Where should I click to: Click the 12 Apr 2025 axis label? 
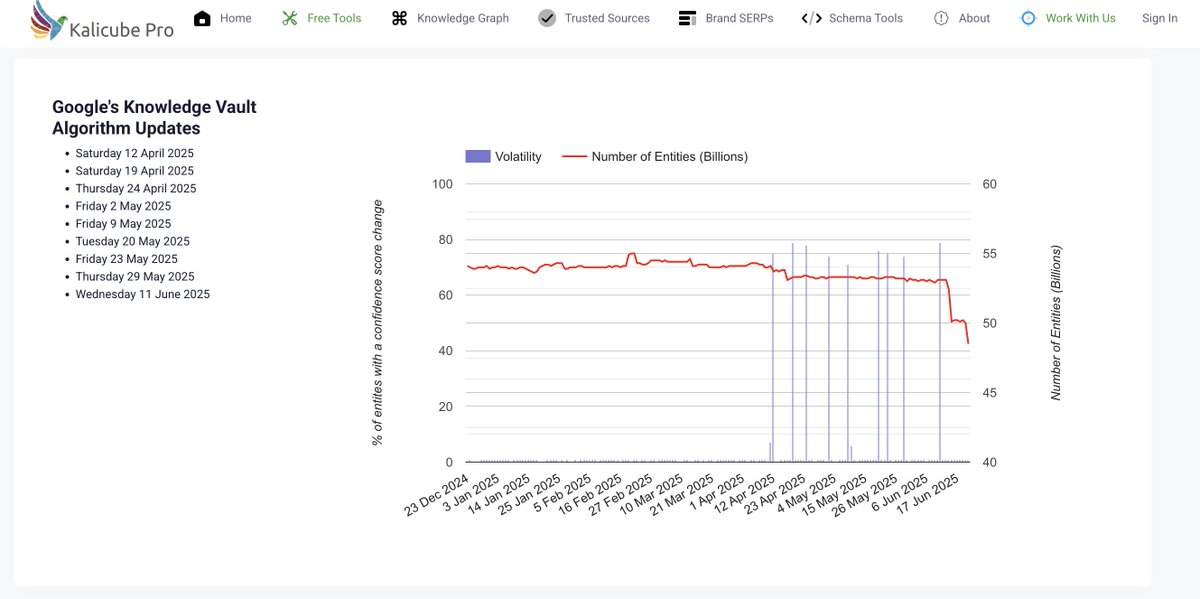pos(747,493)
